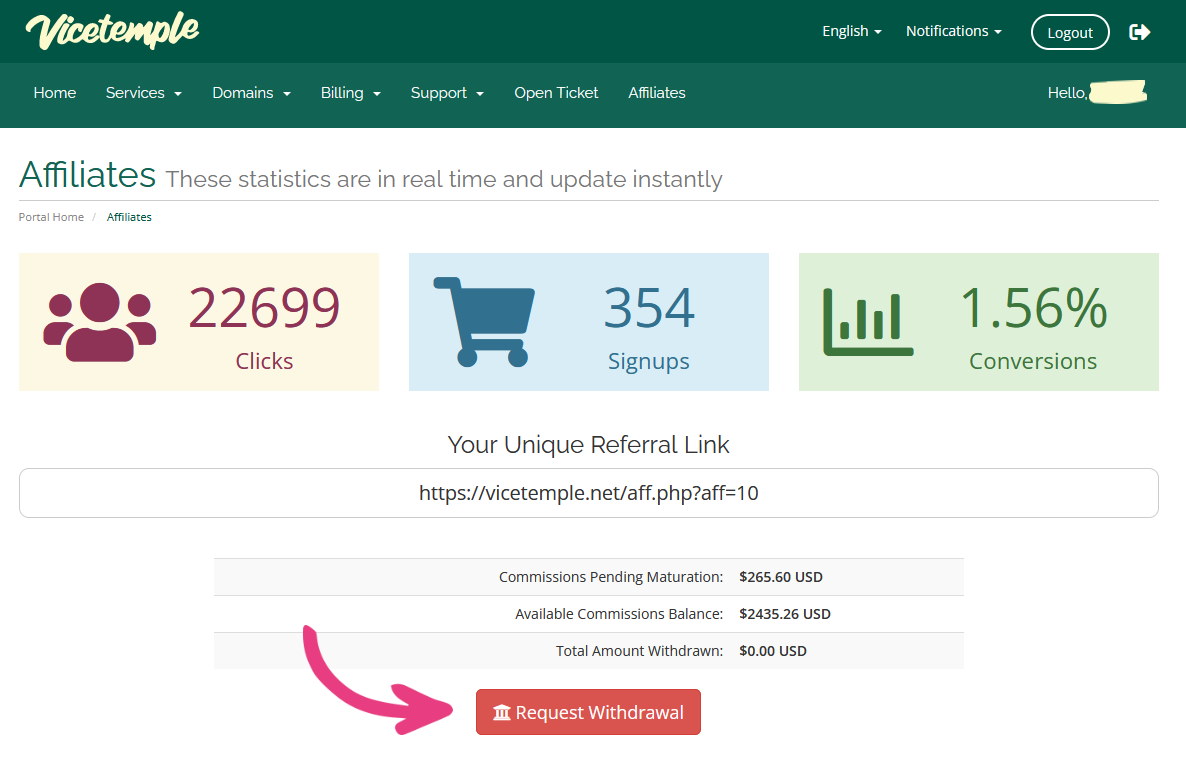This screenshot has height=762, width=1186.
Task: Click the Your Unique Referral Link heading
Action: click(x=588, y=445)
